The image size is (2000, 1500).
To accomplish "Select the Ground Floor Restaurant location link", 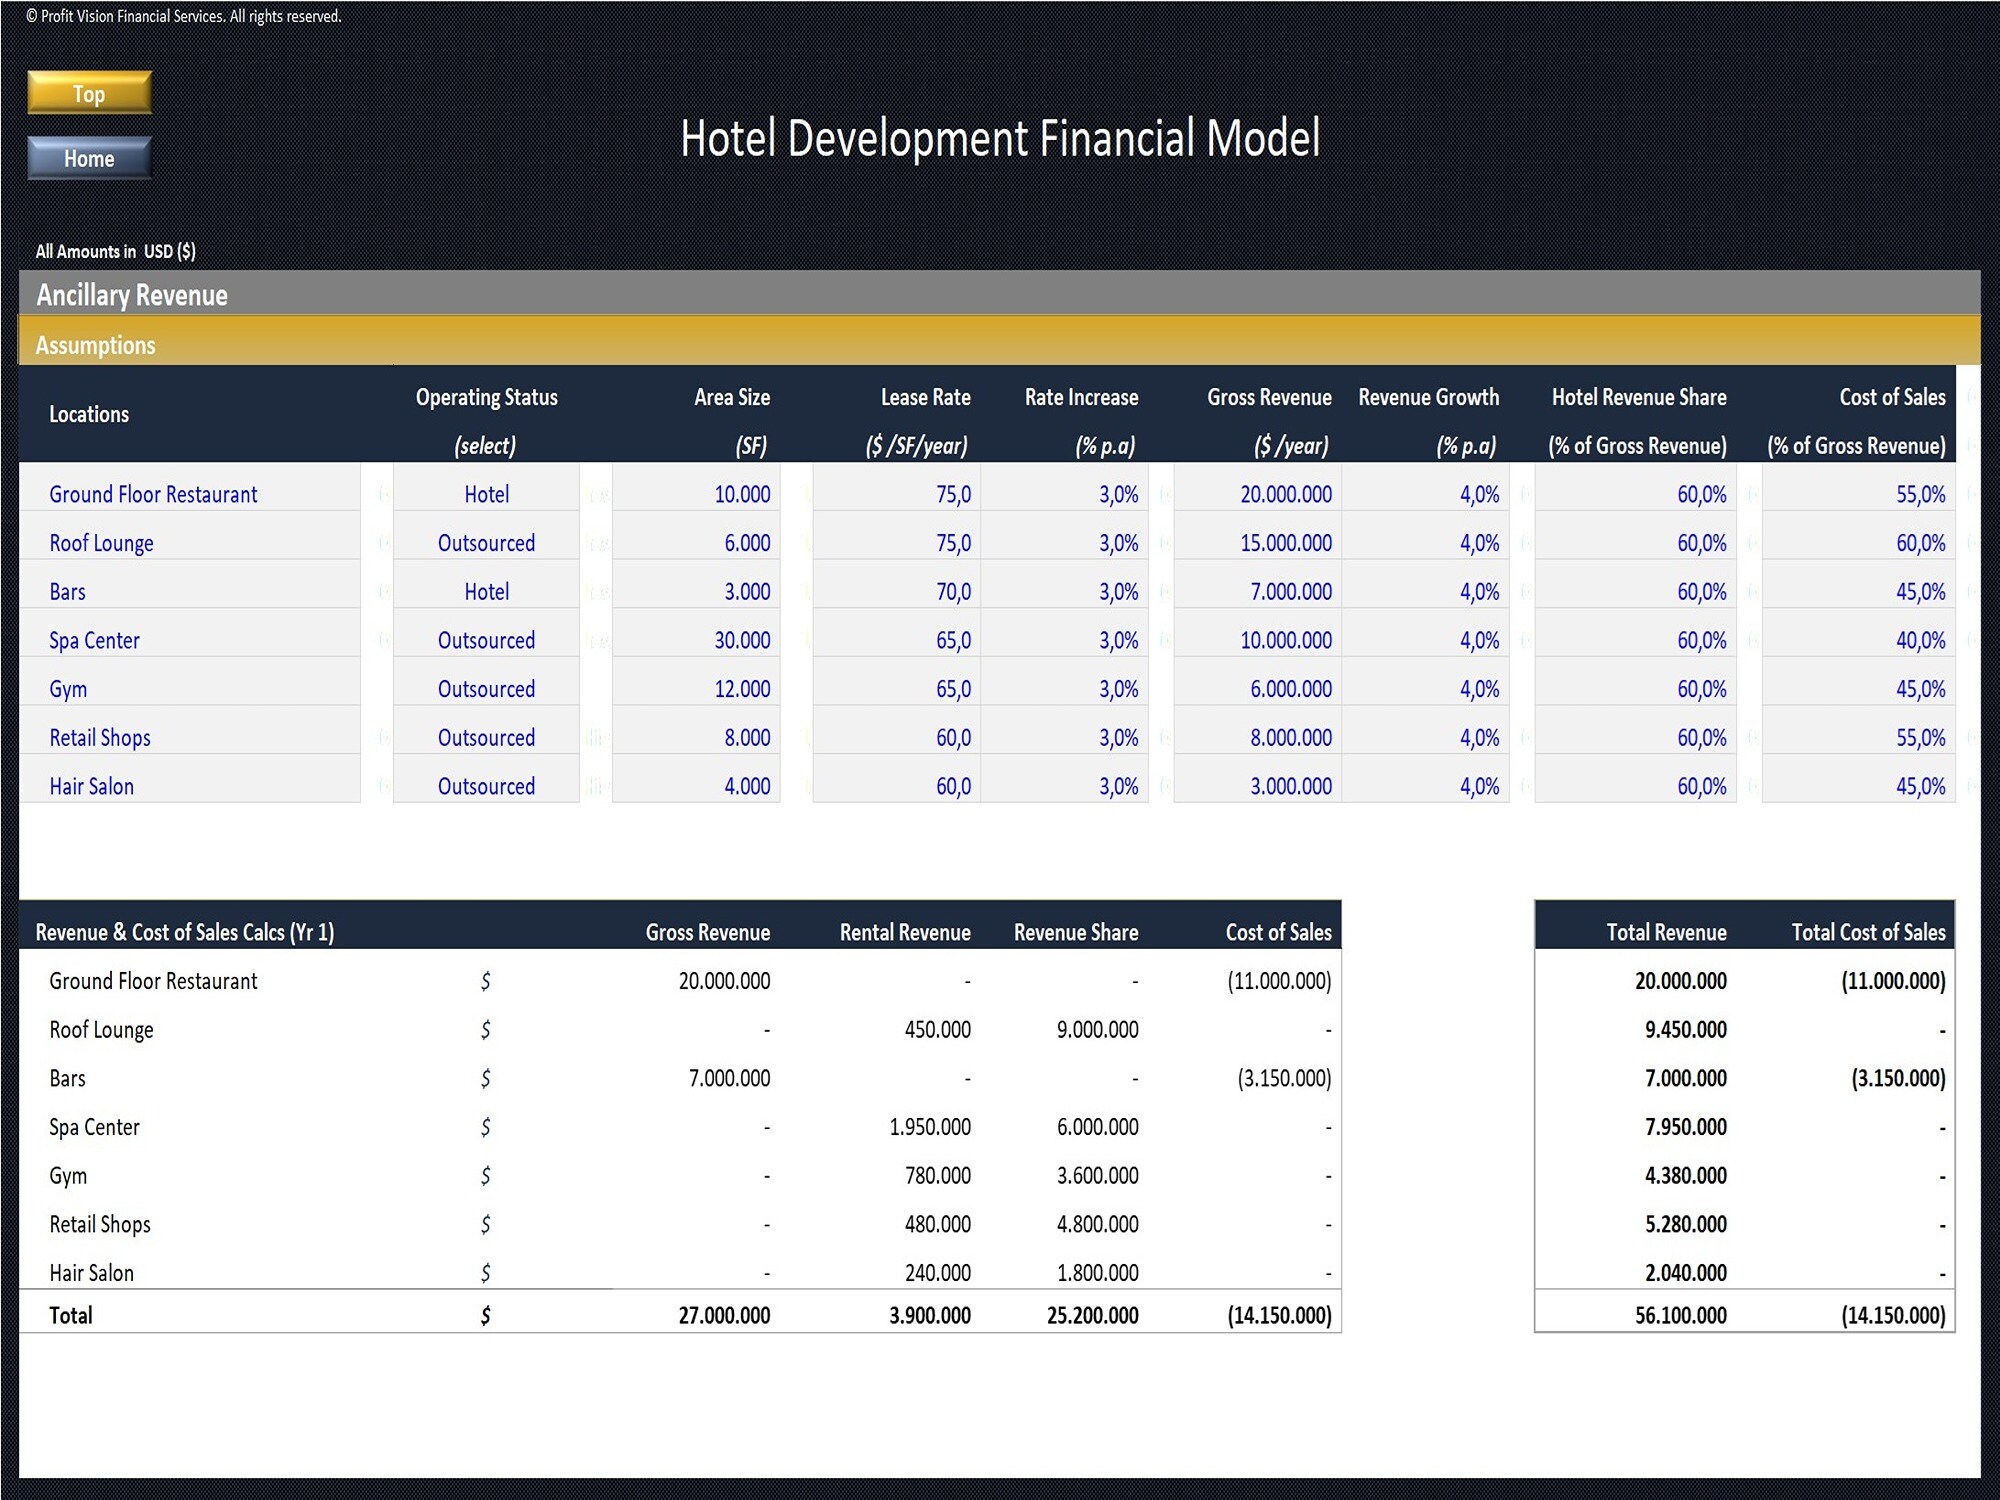I will (x=152, y=494).
